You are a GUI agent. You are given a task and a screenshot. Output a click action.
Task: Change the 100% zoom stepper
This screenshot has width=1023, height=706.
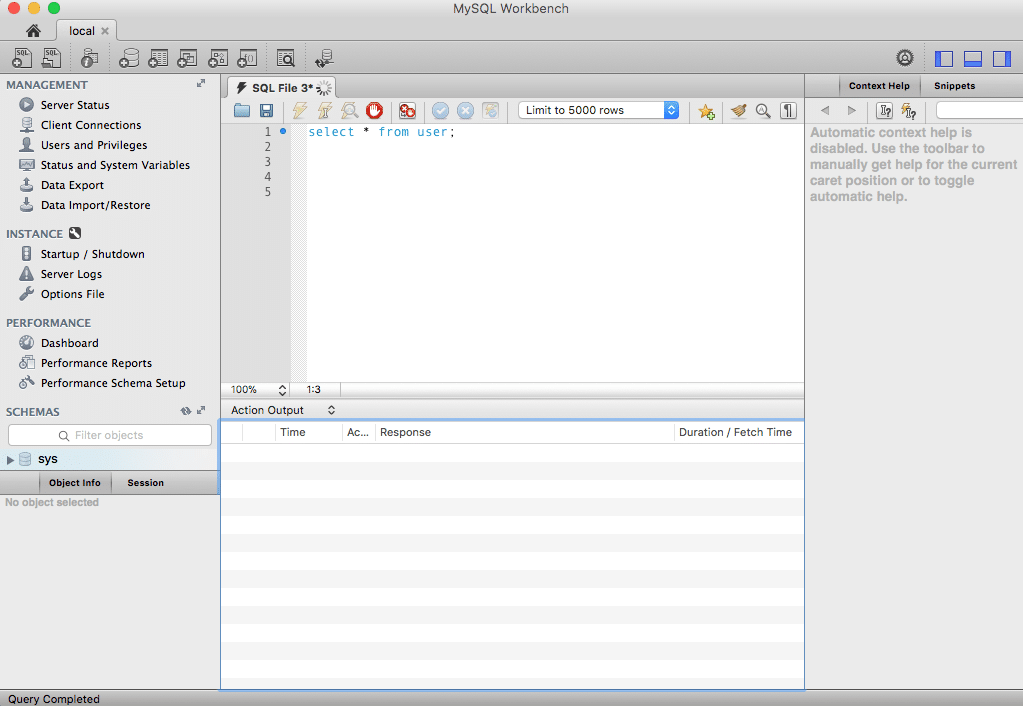[x=282, y=390]
